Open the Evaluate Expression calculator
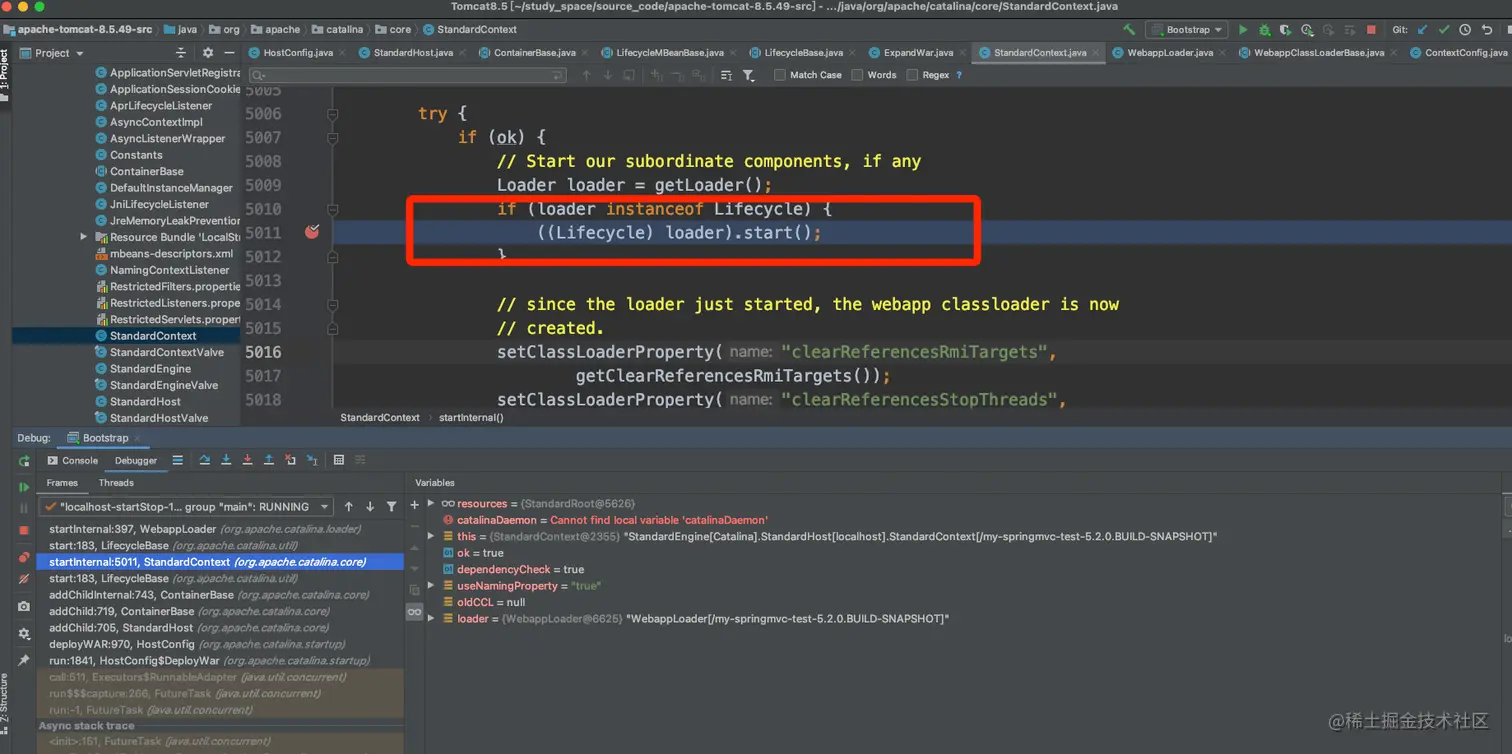 click(339, 460)
